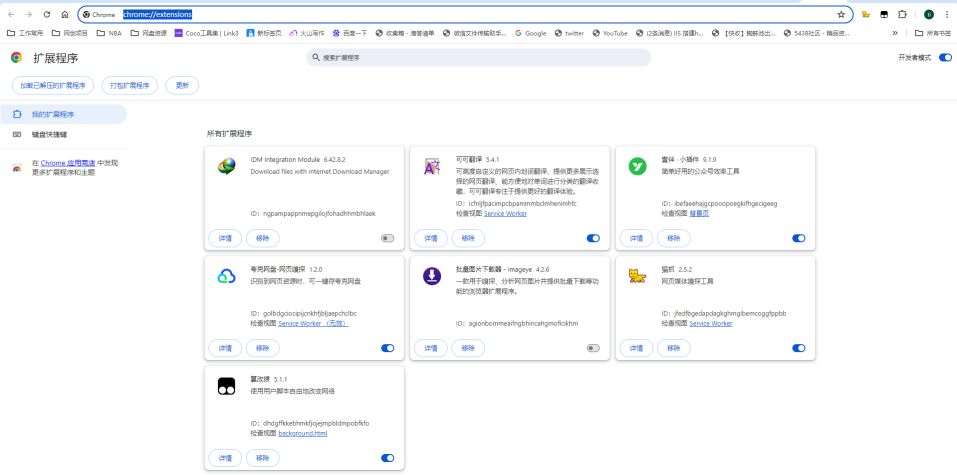Expand the hidden bookmarks chevron »
The height and width of the screenshot is (475, 957).
tap(895, 33)
